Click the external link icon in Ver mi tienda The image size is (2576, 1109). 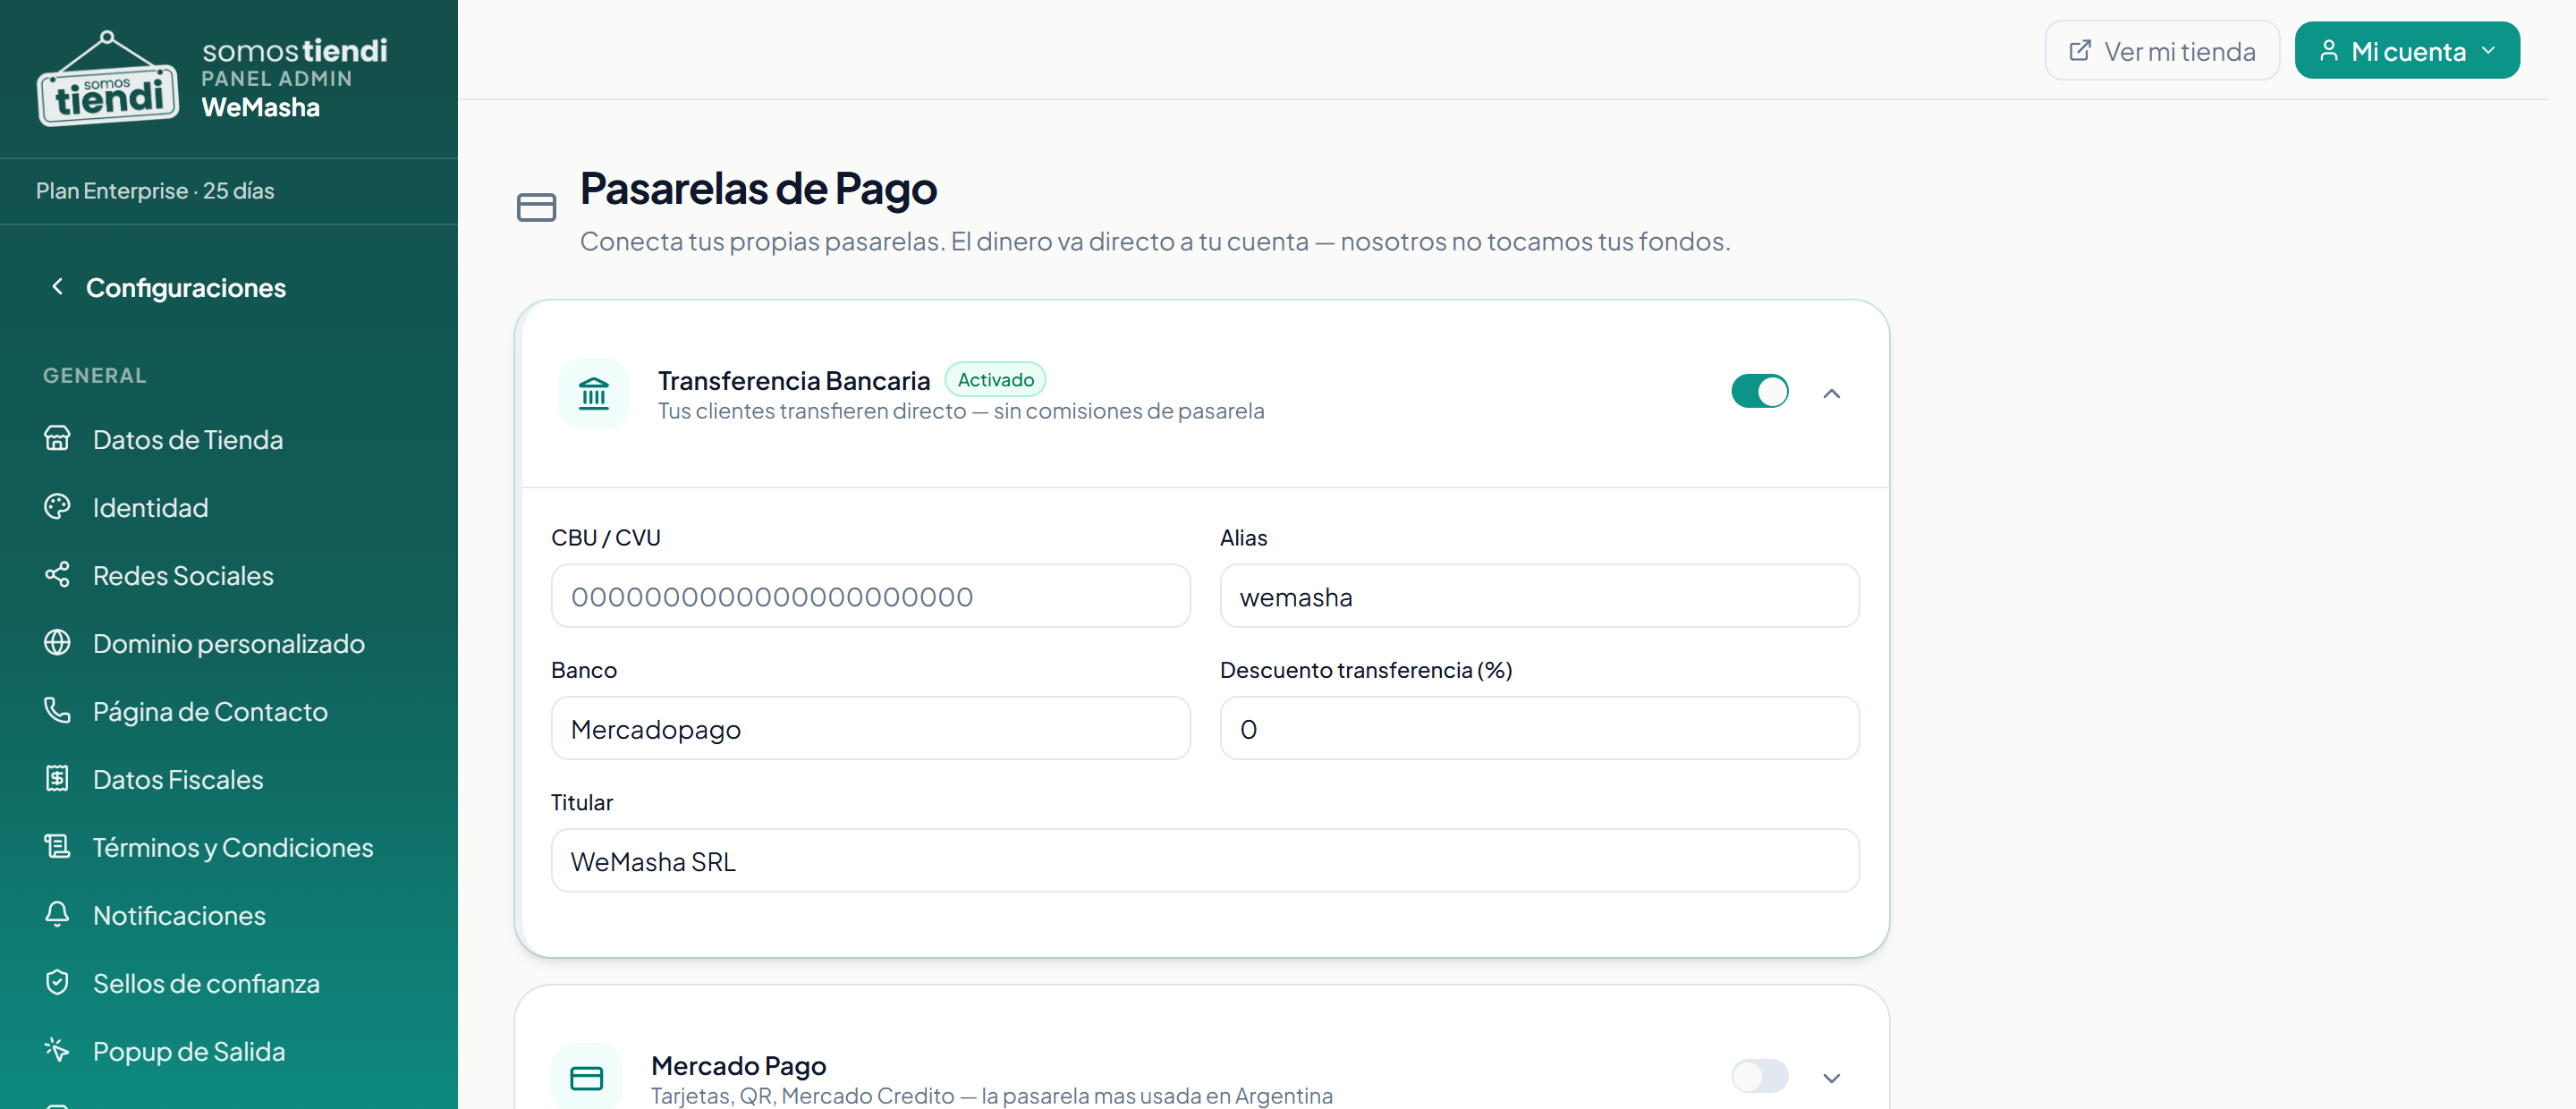tap(2080, 51)
